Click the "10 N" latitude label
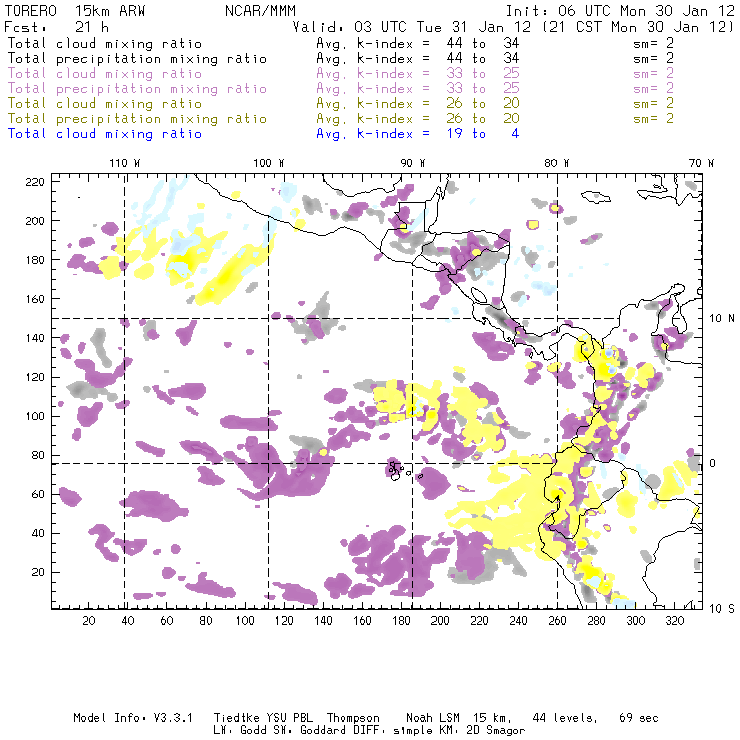 pos(722,319)
